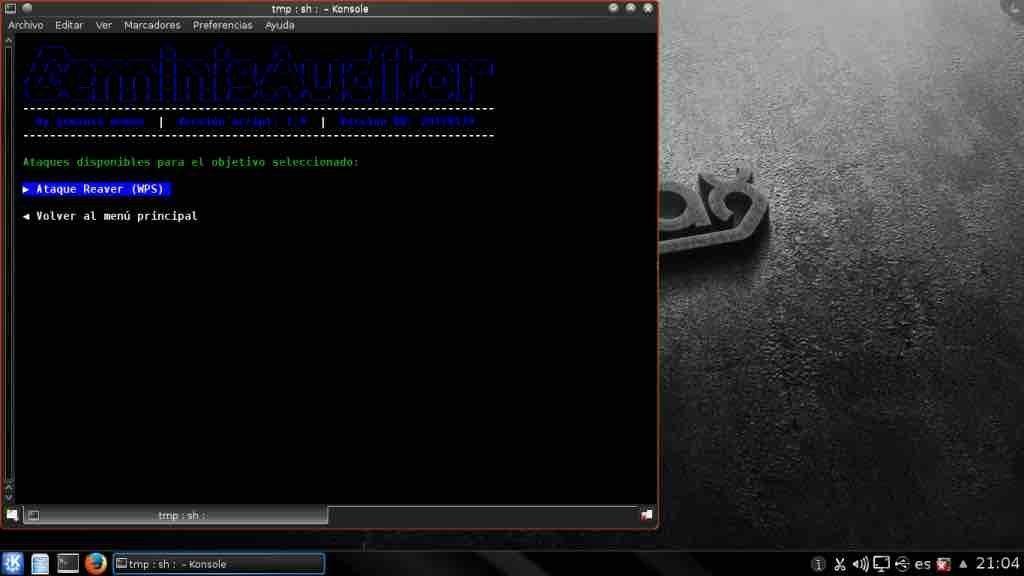The height and width of the screenshot is (576, 1024).
Task: Click the display monitor tray icon
Action: (x=881, y=564)
